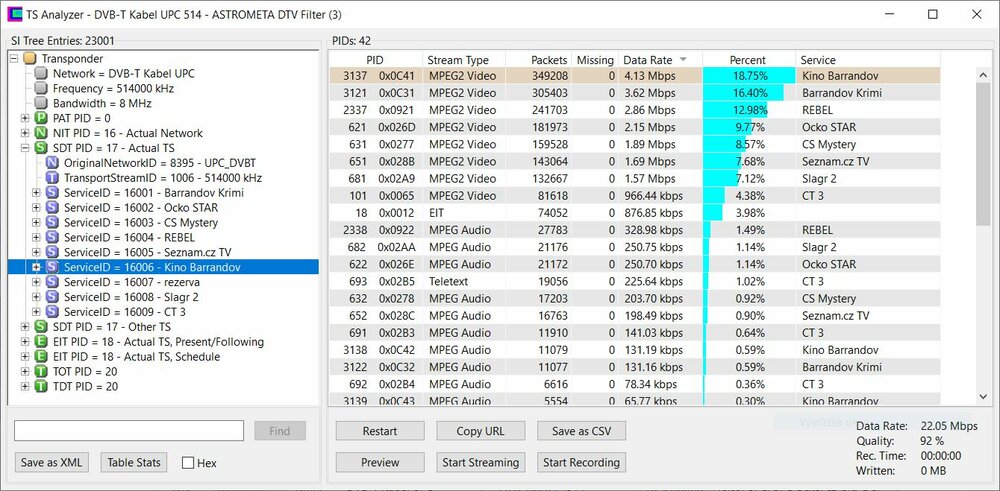Click the green E icon for EIT Schedule
1000x491 pixels.
41,357
